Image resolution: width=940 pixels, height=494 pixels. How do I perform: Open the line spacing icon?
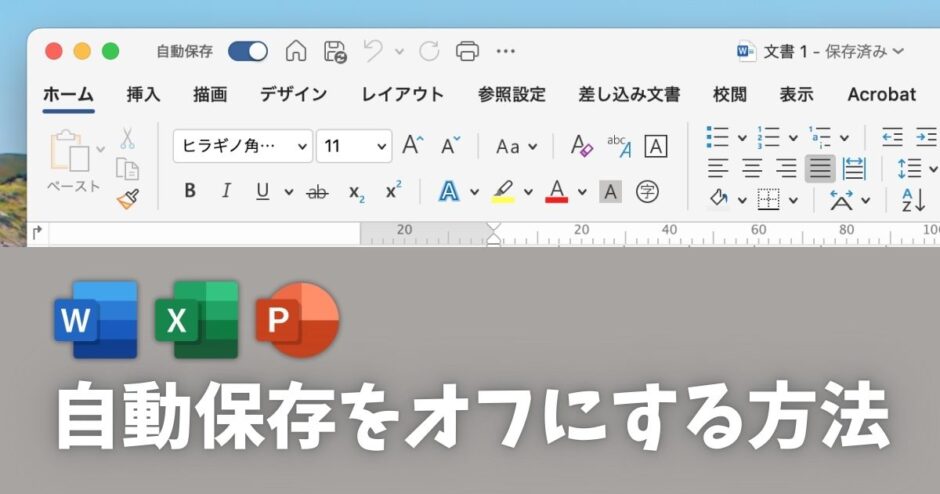[x=909, y=168]
